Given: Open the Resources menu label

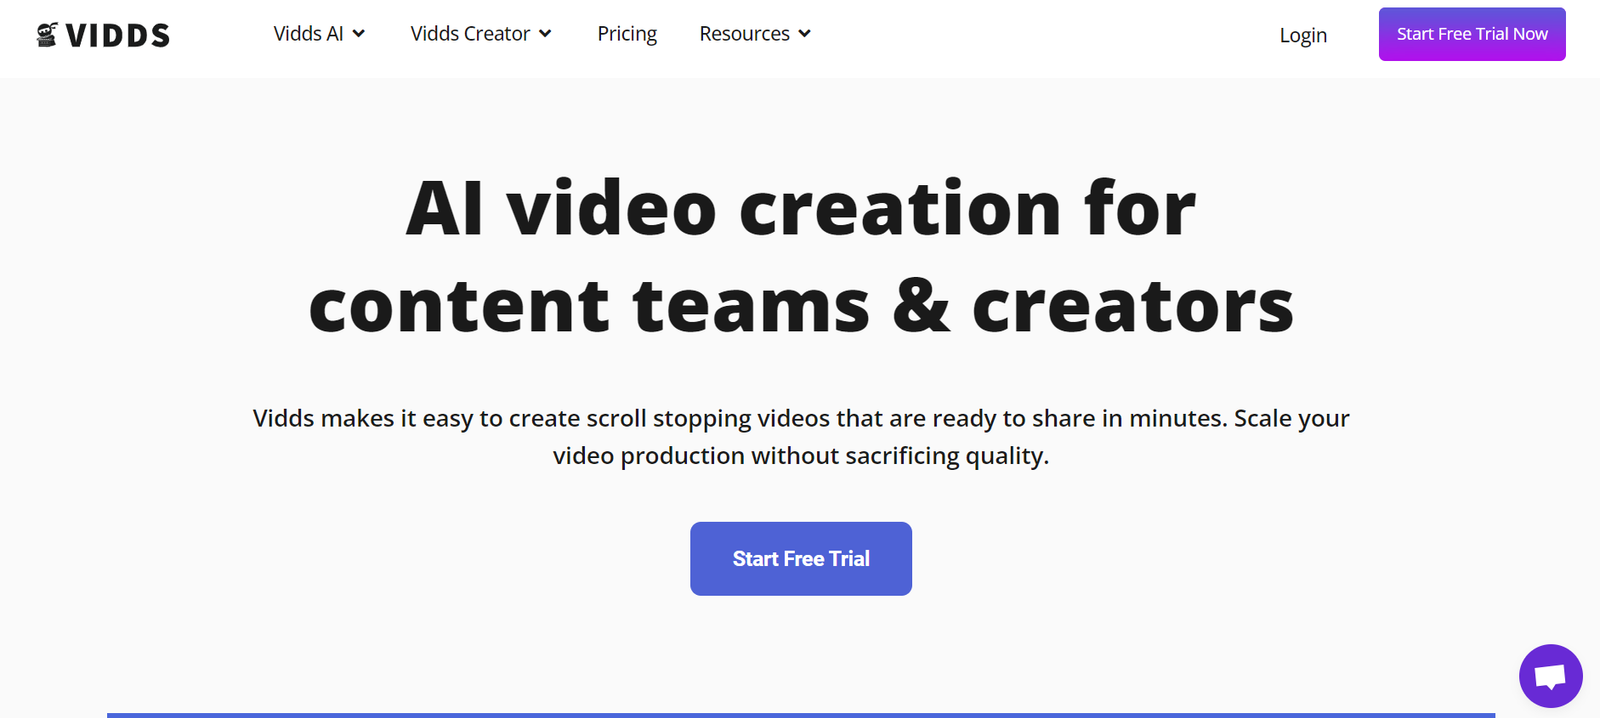Looking at the screenshot, I should coord(744,34).
